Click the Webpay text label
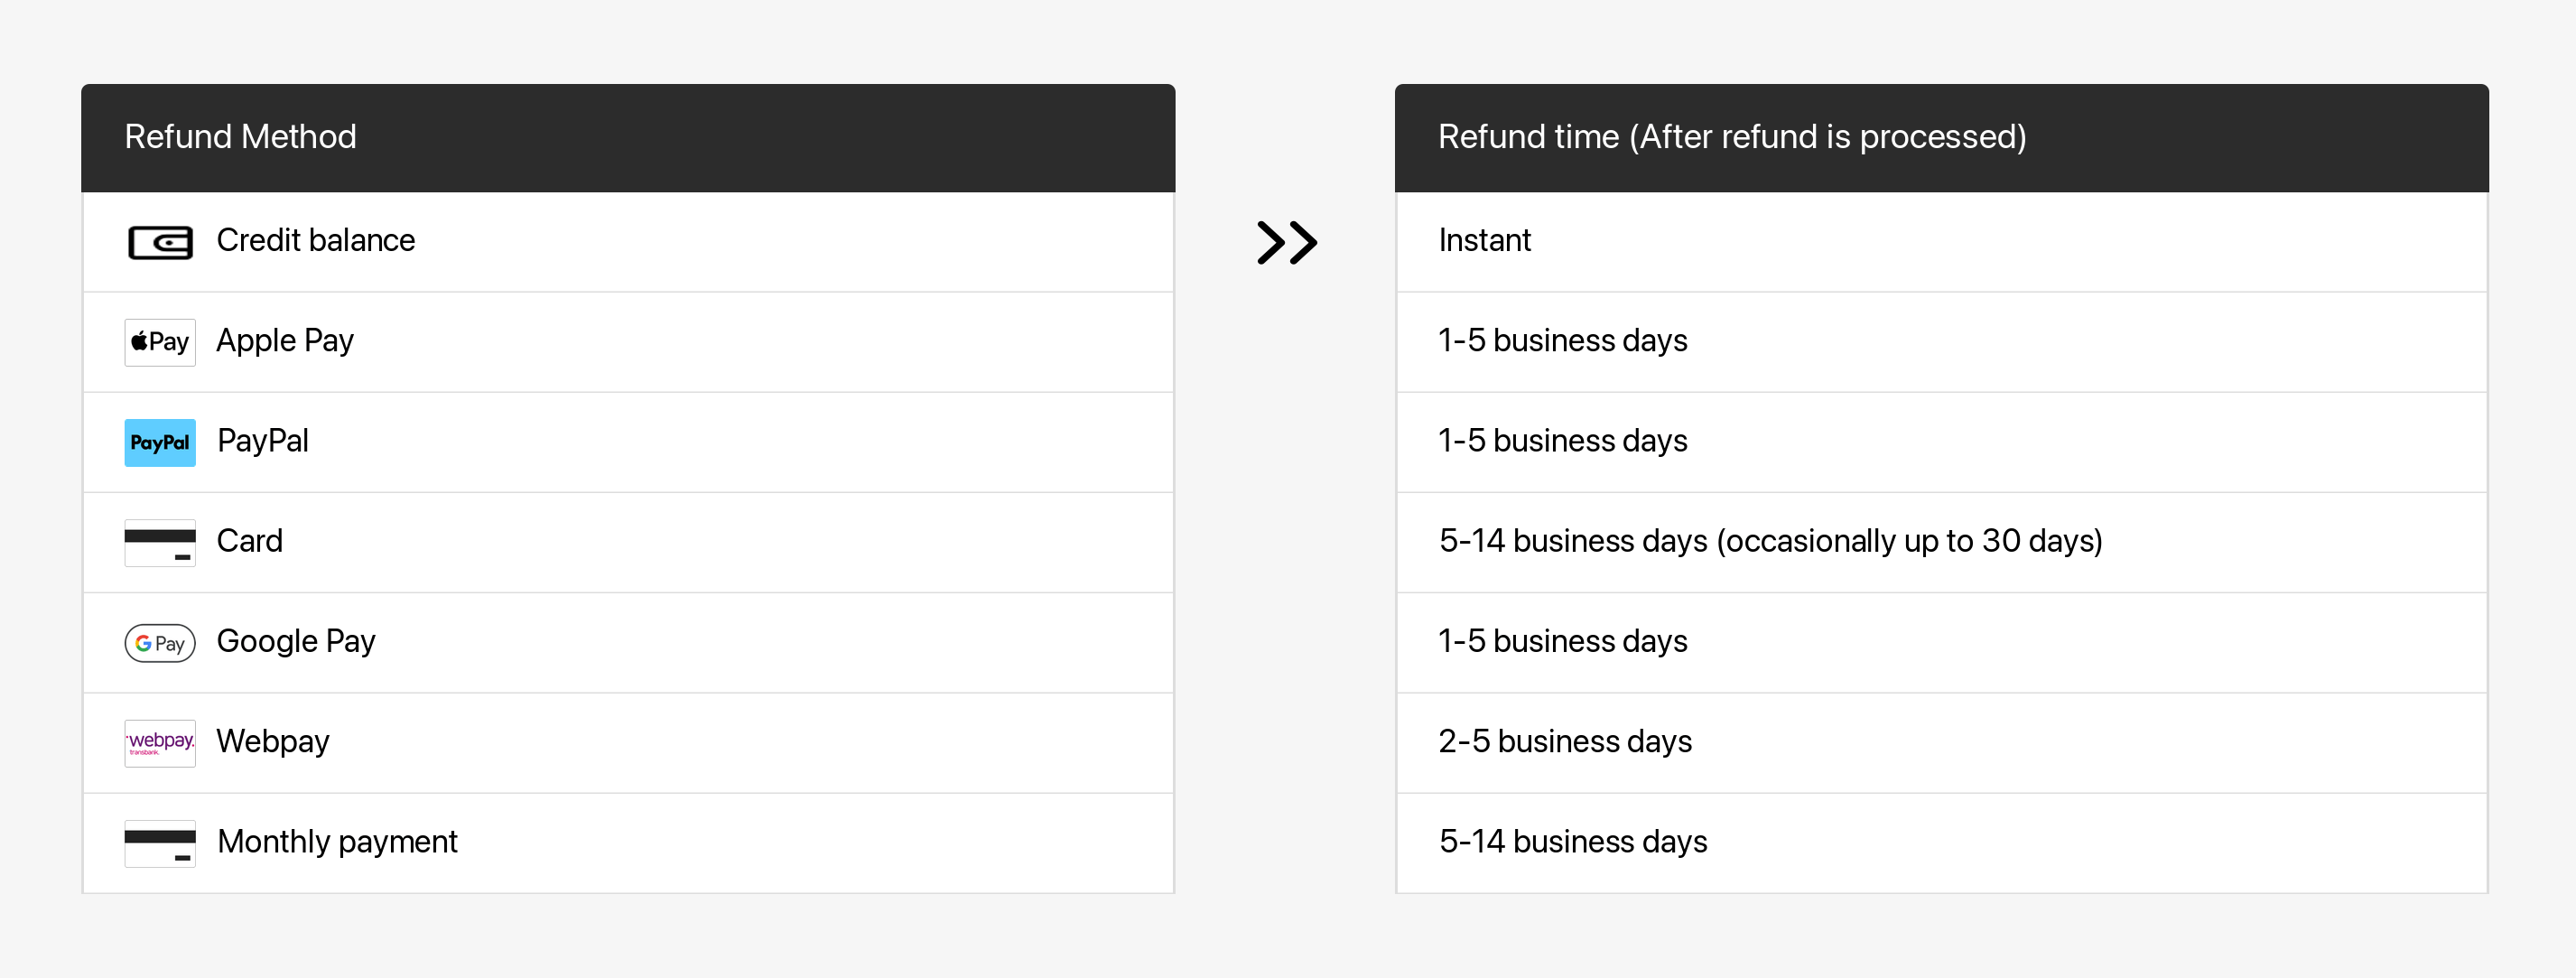This screenshot has height=978, width=2576. tap(273, 741)
